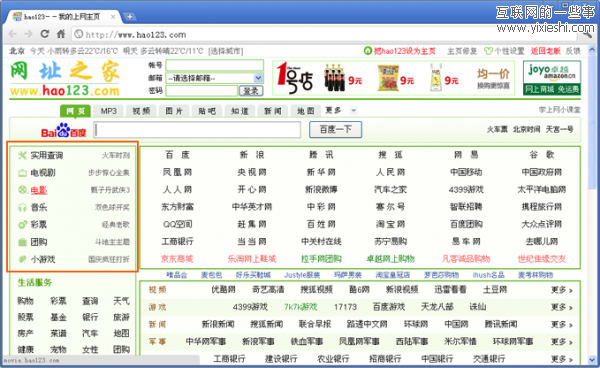Click the browser address bar
This screenshot has height=368, width=600.
click(324, 34)
